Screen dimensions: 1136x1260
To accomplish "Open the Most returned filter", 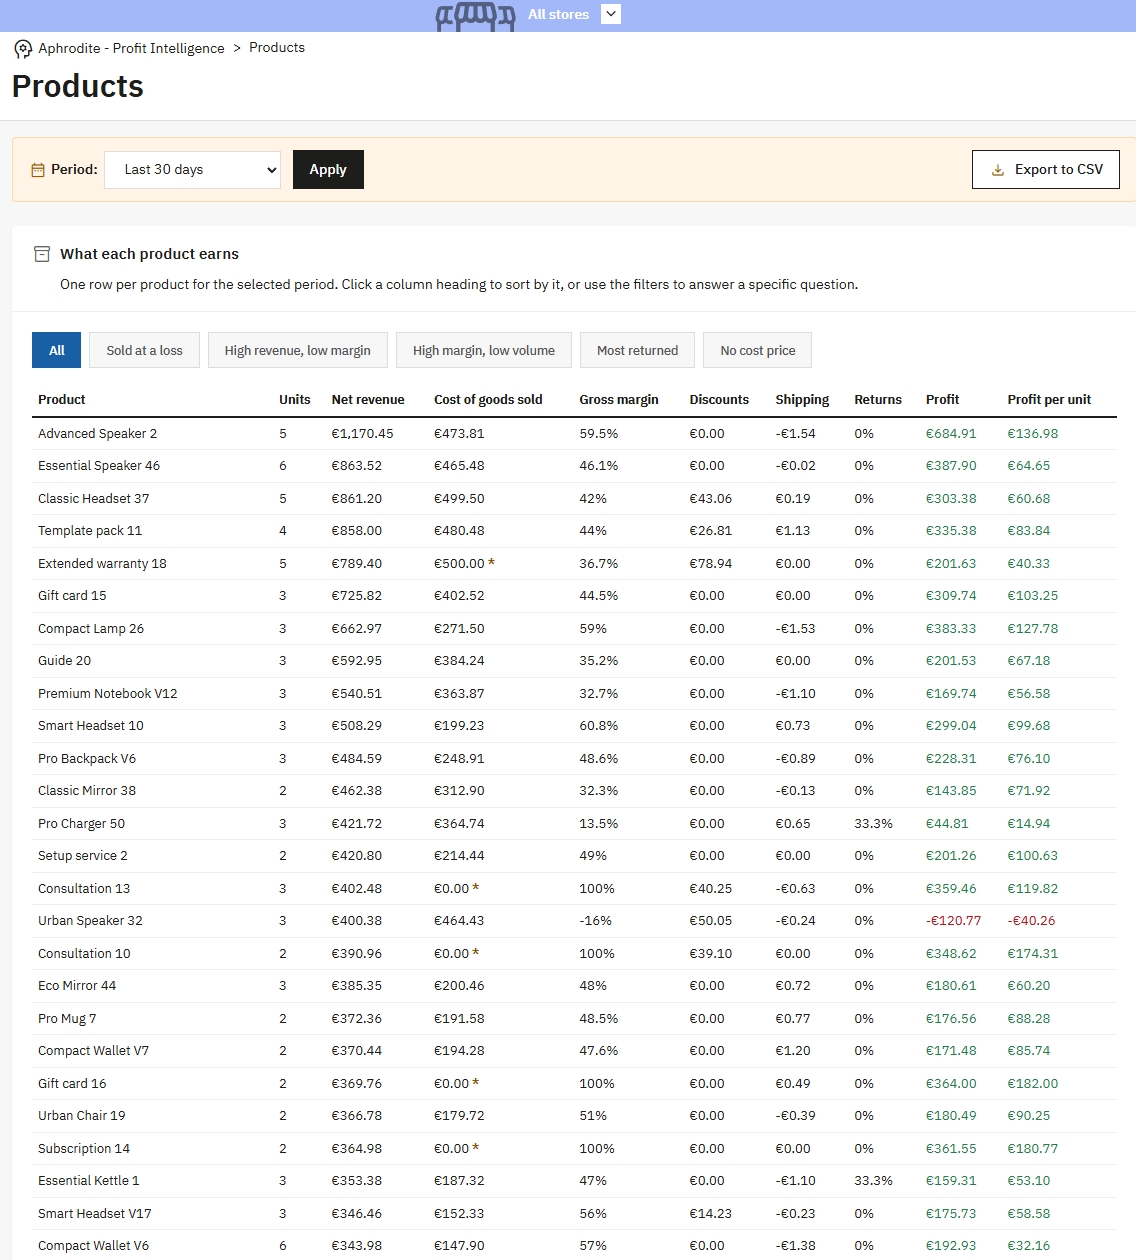I will click(638, 351).
